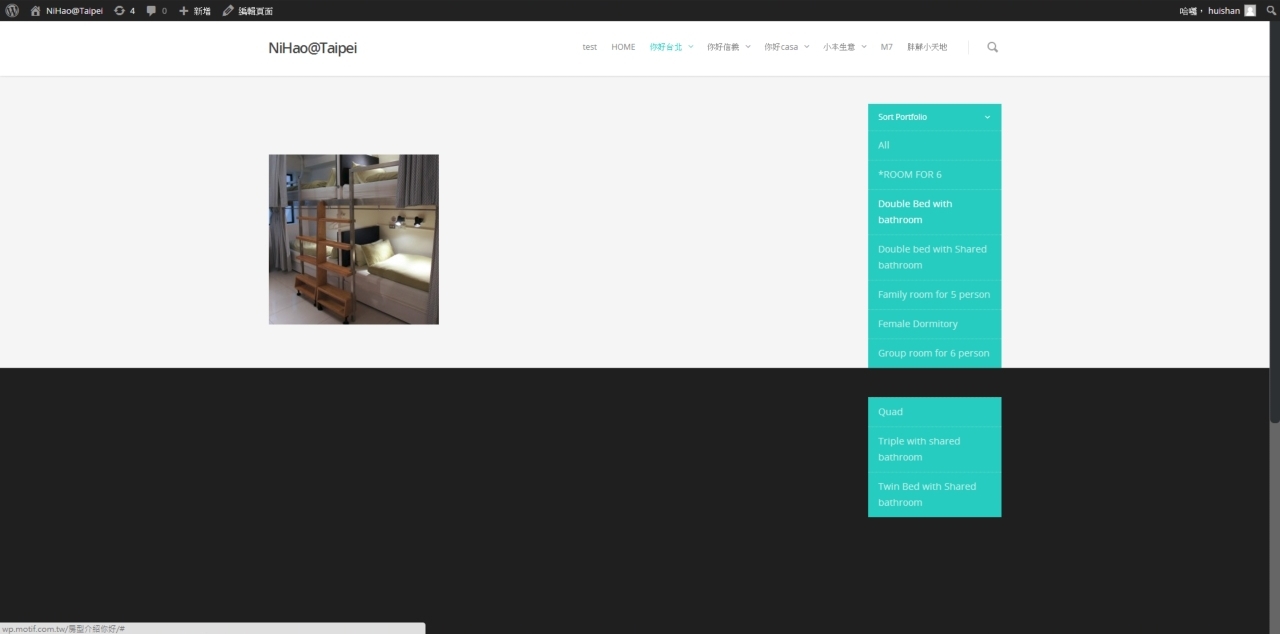Screen dimensions: 1280x634
Task: Click the header search magnifier icon
Action: click(x=992, y=47)
